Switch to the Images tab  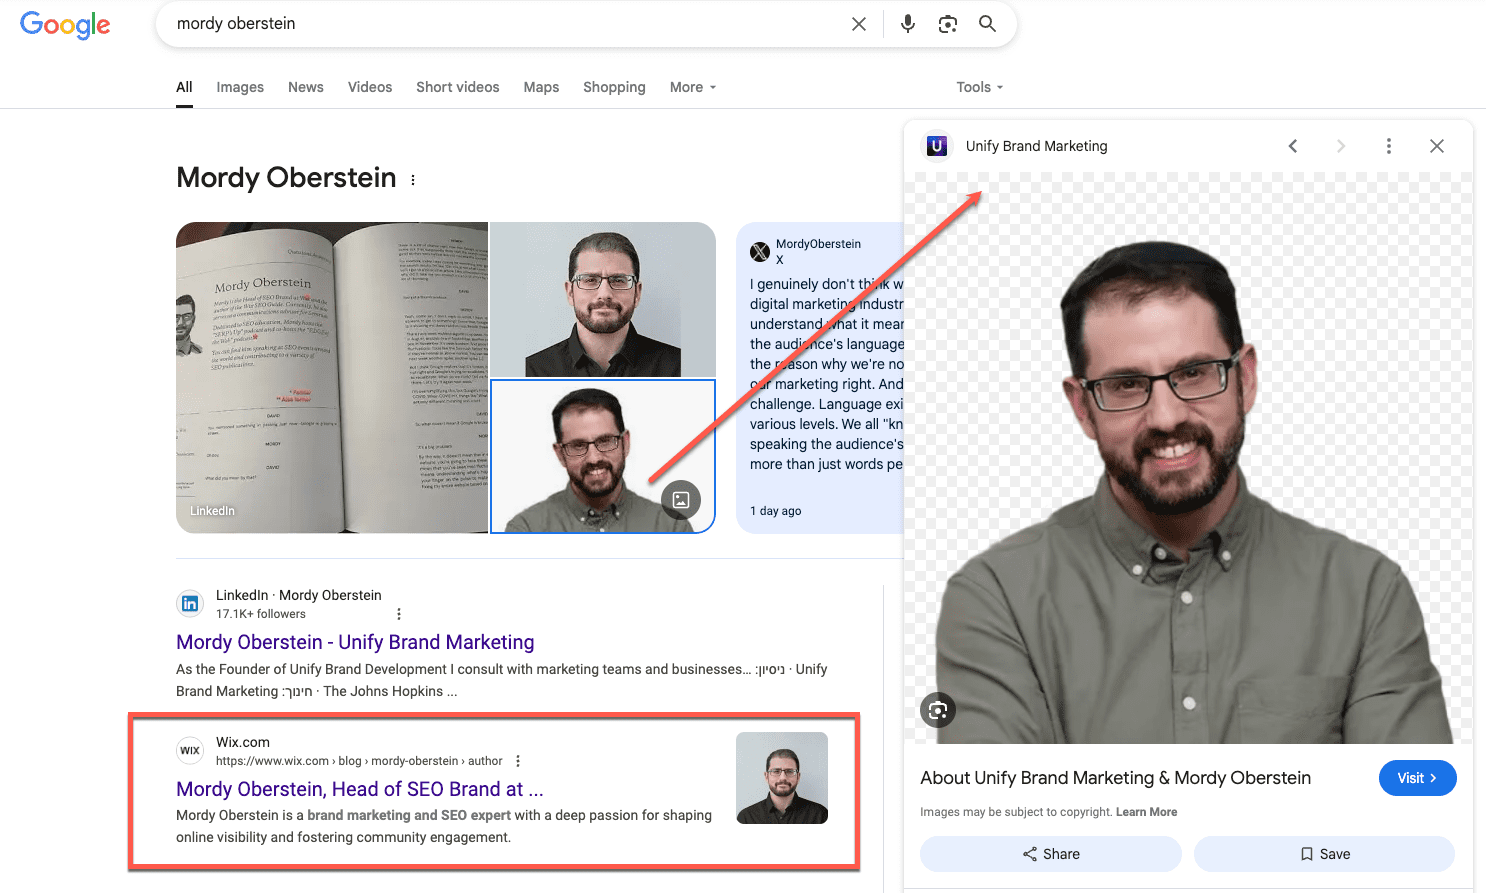click(x=240, y=87)
